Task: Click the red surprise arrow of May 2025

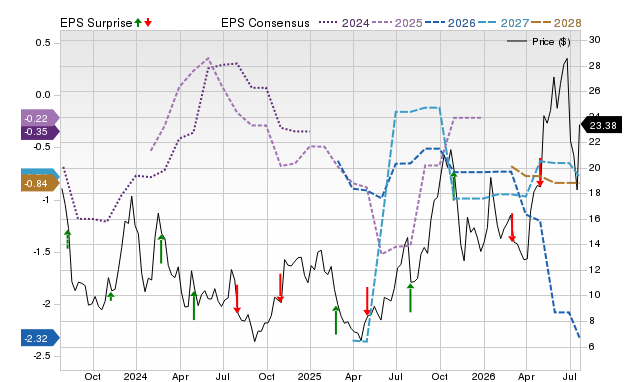Action: tap(367, 301)
